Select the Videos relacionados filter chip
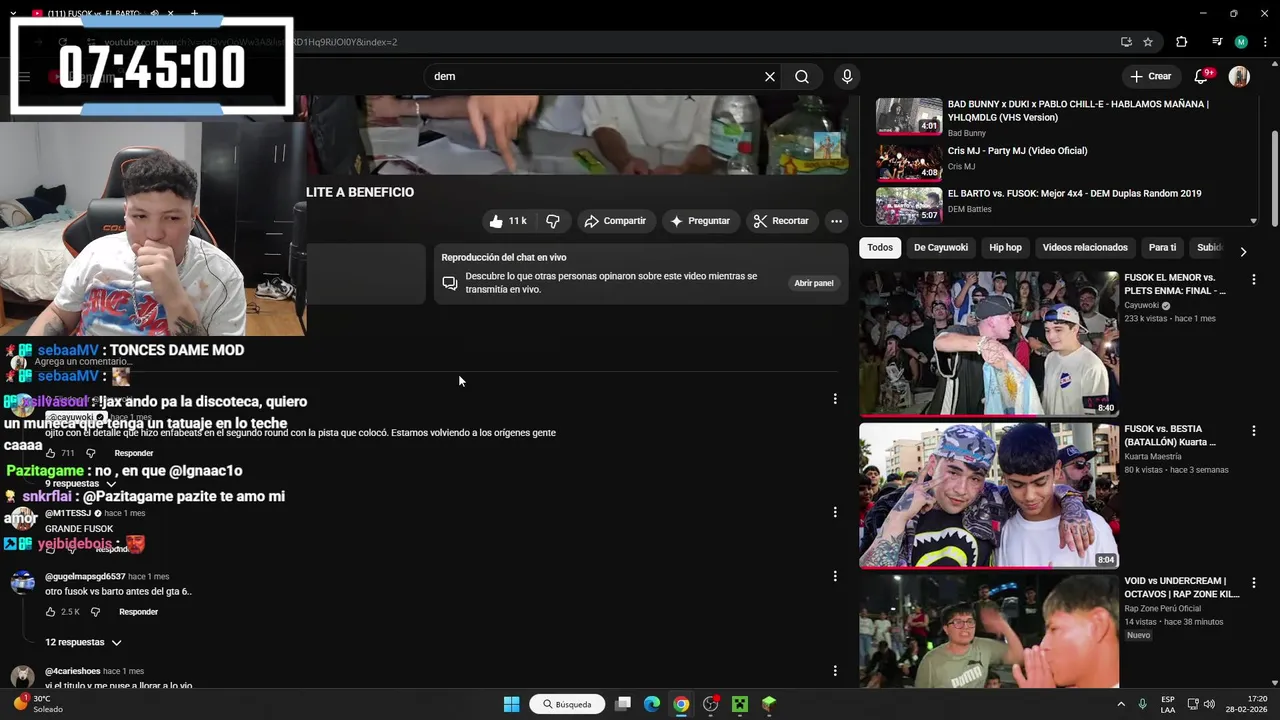Viewport: 1280px width, 720px height. click(1085, 247)
